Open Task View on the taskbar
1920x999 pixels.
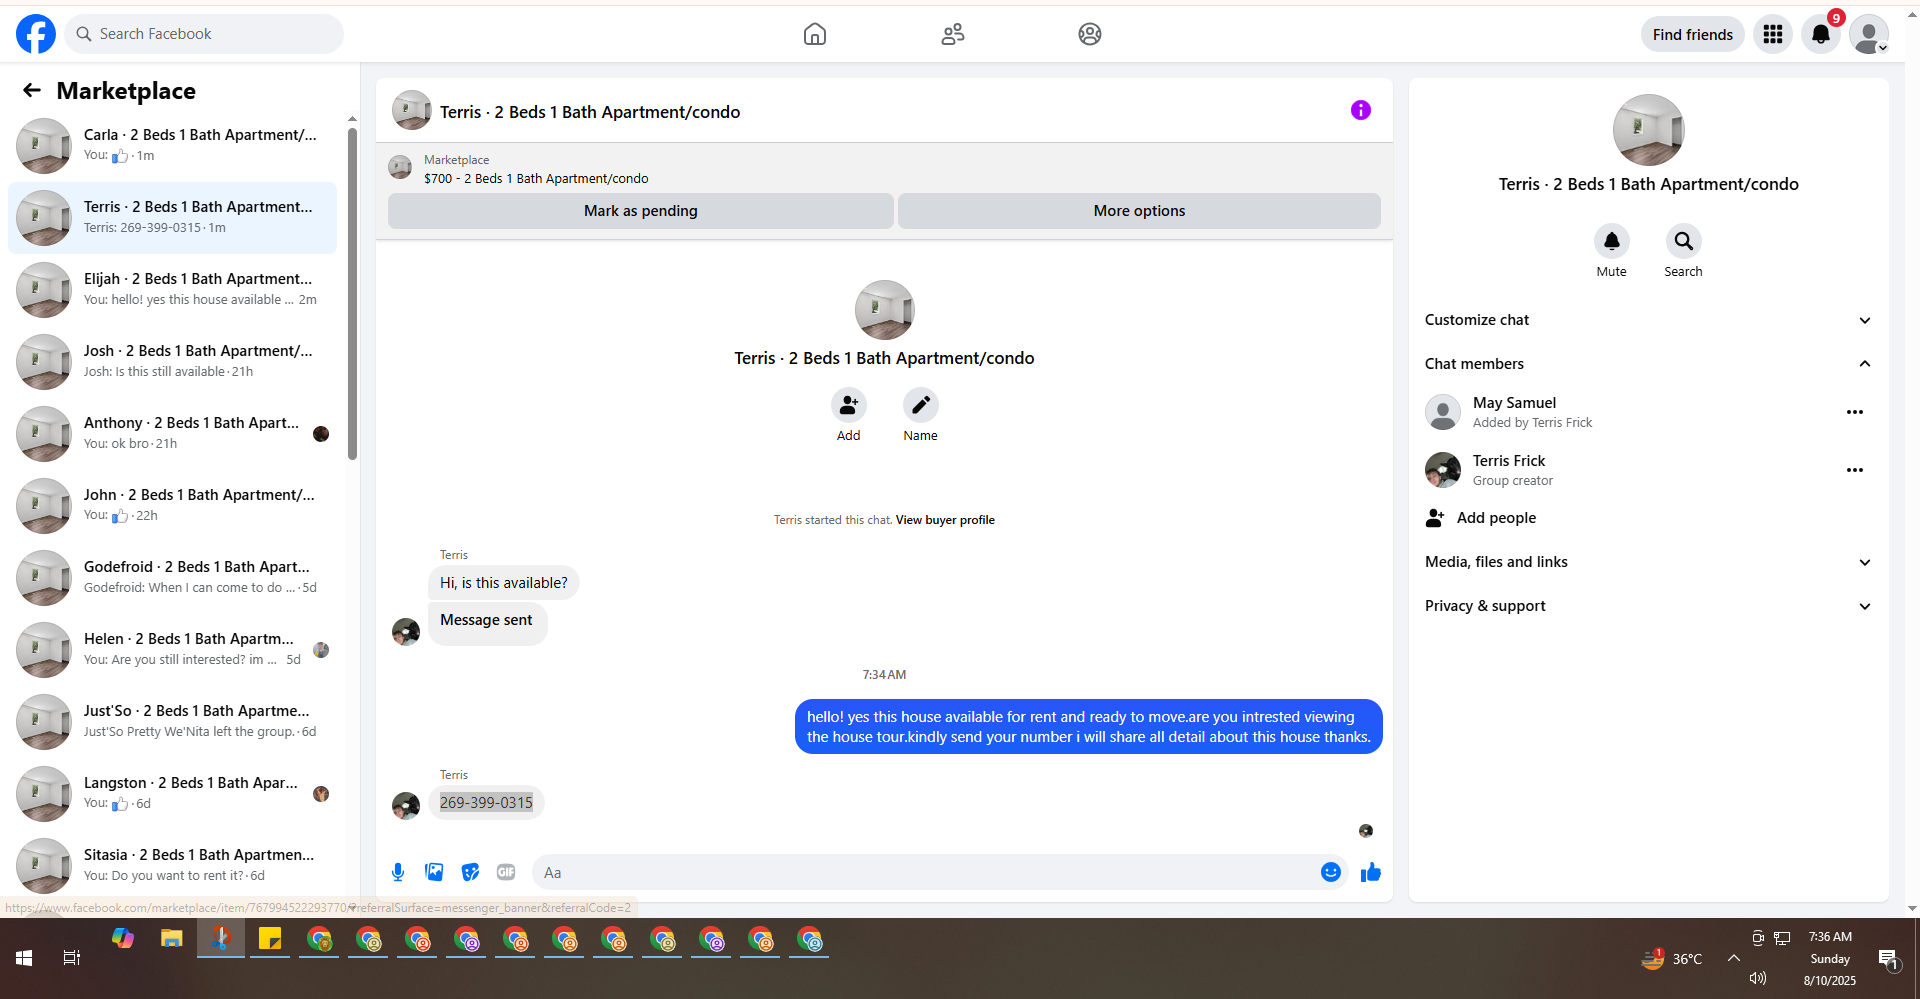click(72, 958)
